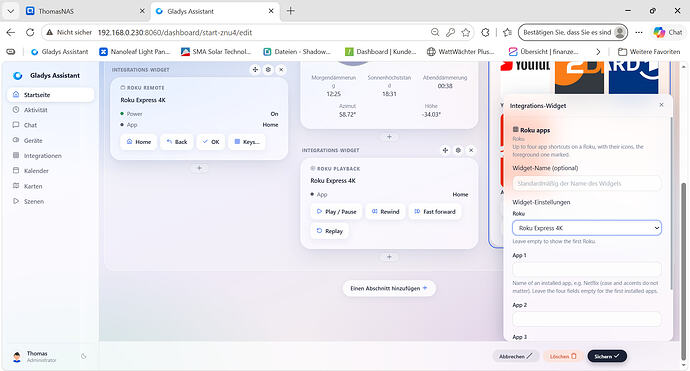Add widget below the sun position card
The height and width of the screenshot is (371, 690).
click(x=389, y=137)
